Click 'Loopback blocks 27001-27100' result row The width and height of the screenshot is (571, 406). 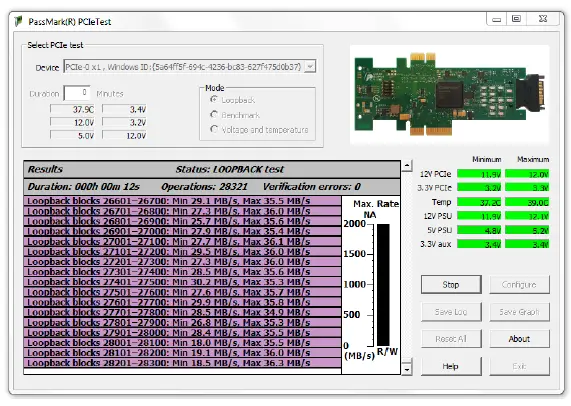point(182,242)
